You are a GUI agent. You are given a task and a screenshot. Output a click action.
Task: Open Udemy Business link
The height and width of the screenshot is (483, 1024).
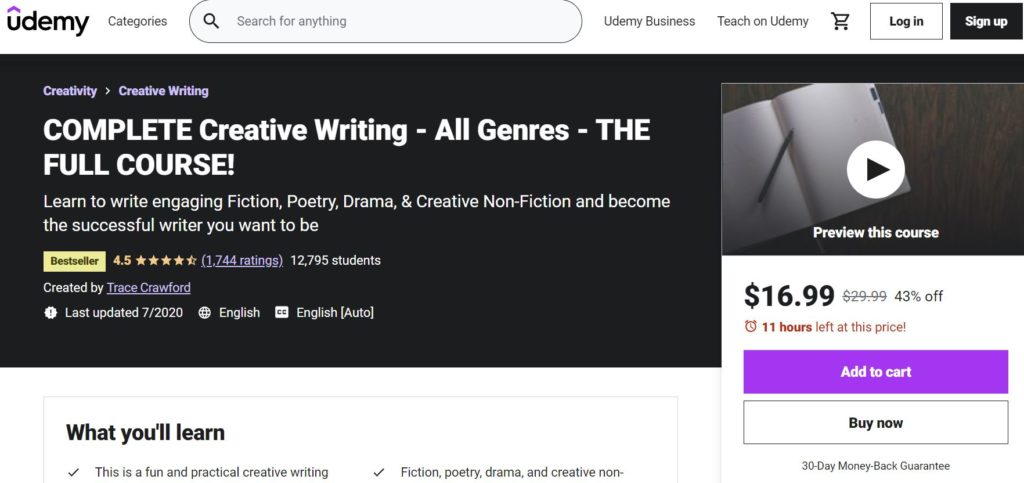649,21
